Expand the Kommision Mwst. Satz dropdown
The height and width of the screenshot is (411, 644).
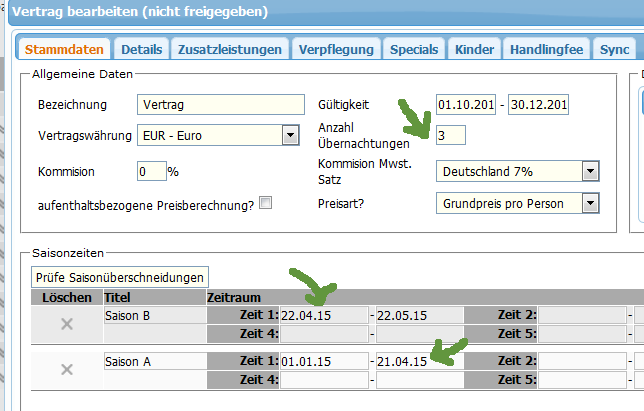(590, 171)
